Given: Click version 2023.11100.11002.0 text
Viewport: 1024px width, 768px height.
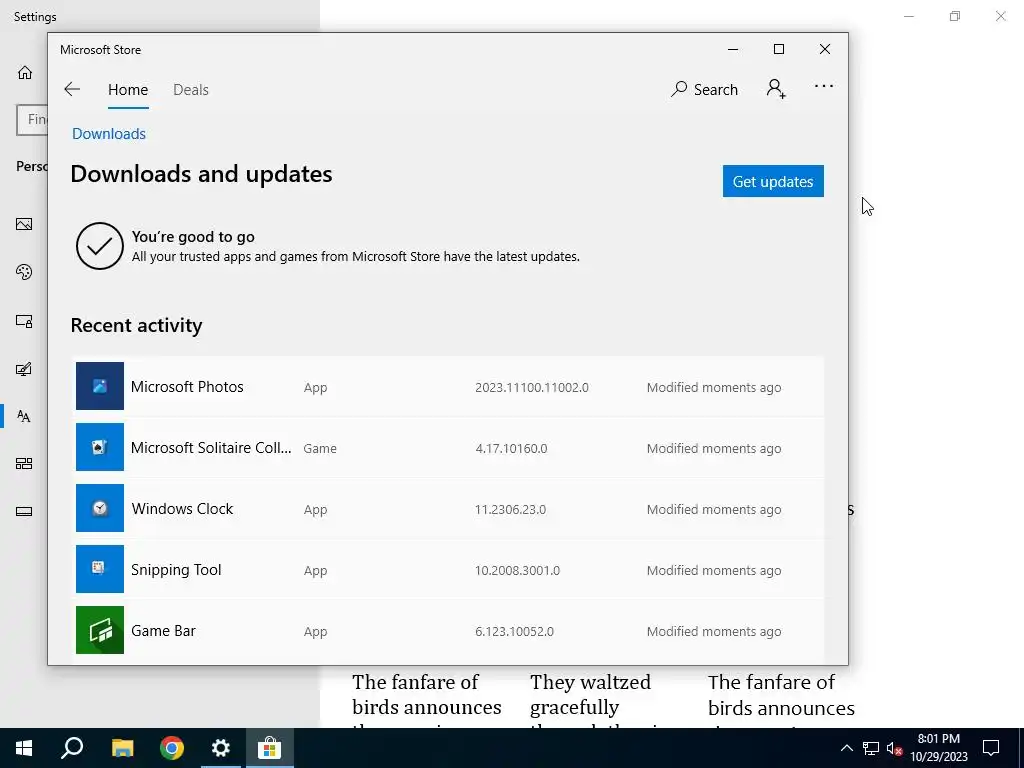Looking at the screenshot, I should (x=532, y=387).
